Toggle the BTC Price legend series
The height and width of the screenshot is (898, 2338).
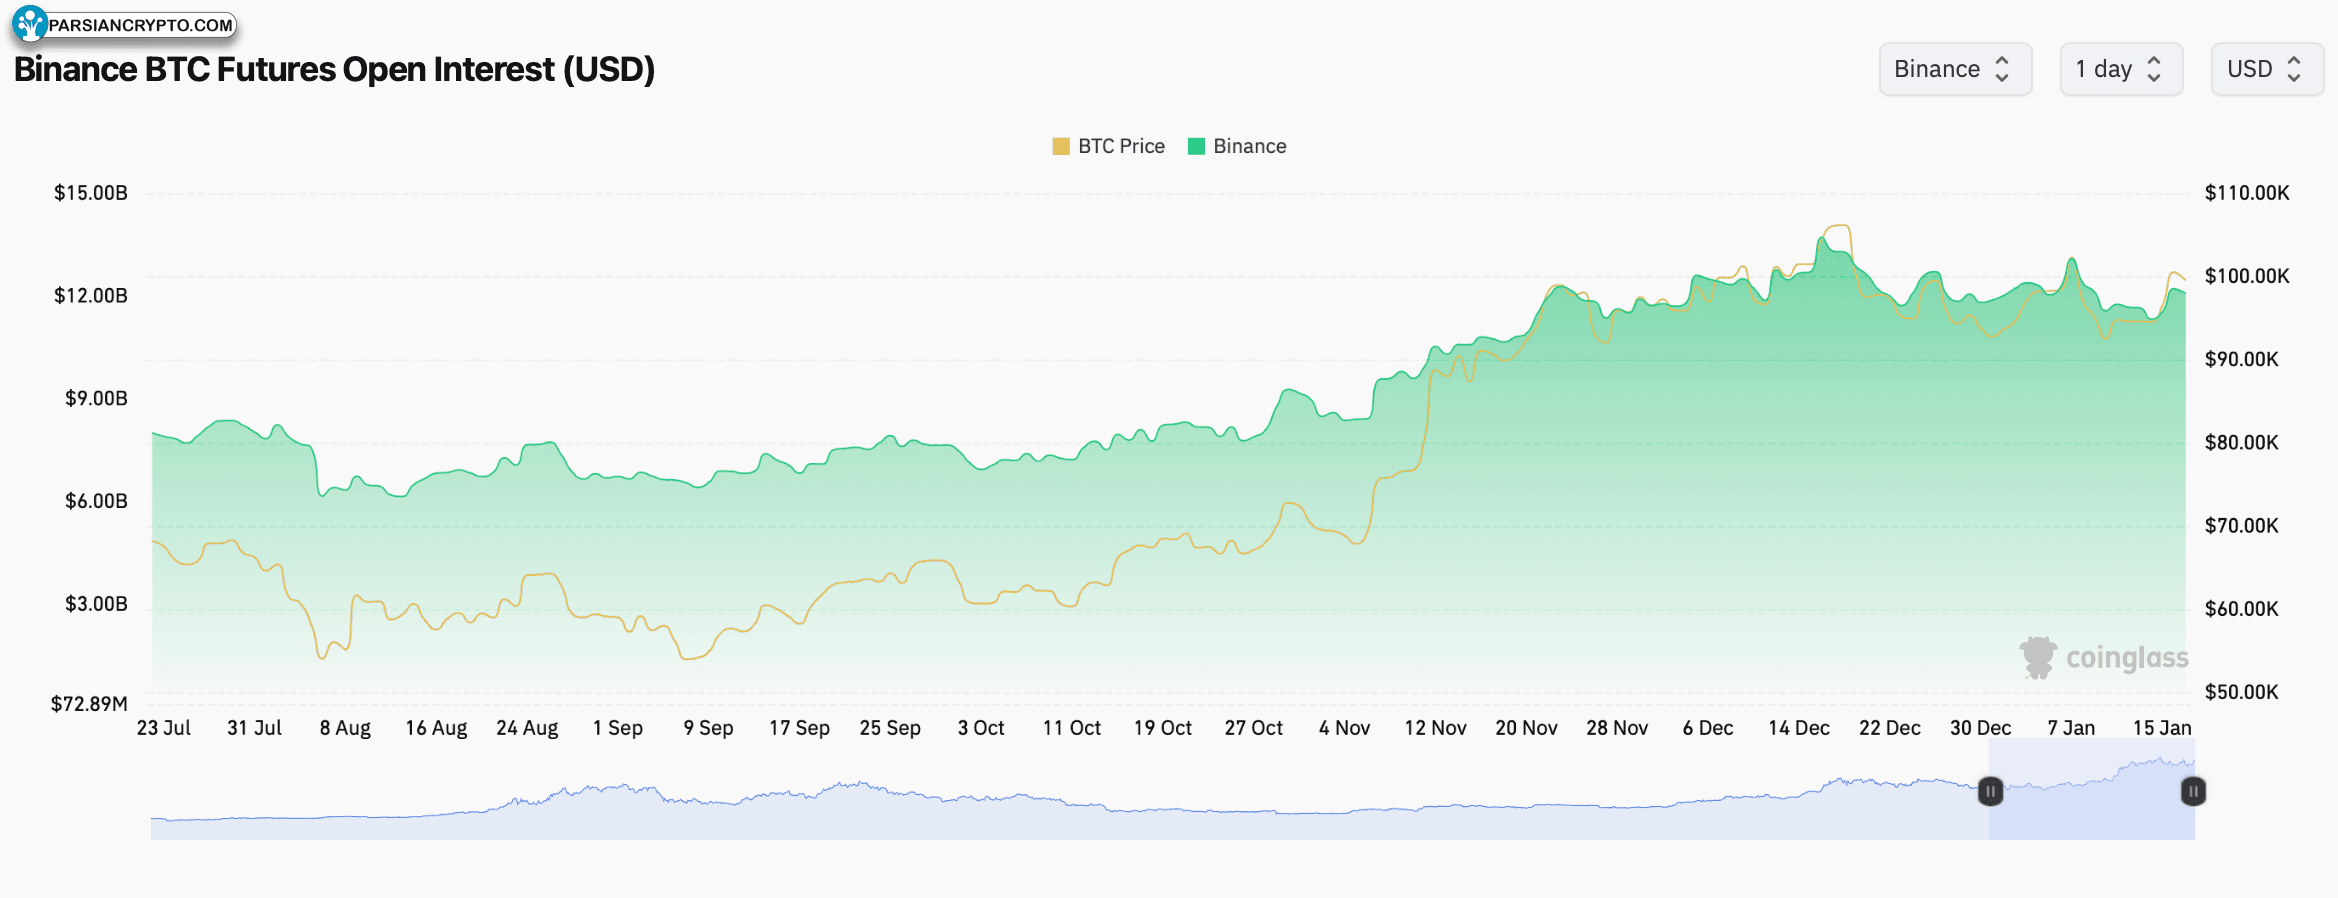pos(1109,146)
